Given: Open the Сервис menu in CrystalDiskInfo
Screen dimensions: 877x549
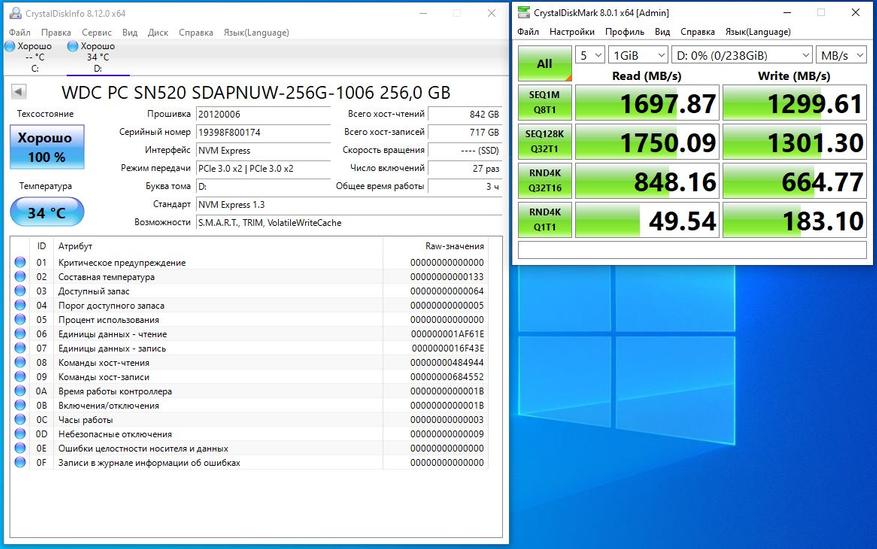Looking at the screenshot, I should coord(96,32).
